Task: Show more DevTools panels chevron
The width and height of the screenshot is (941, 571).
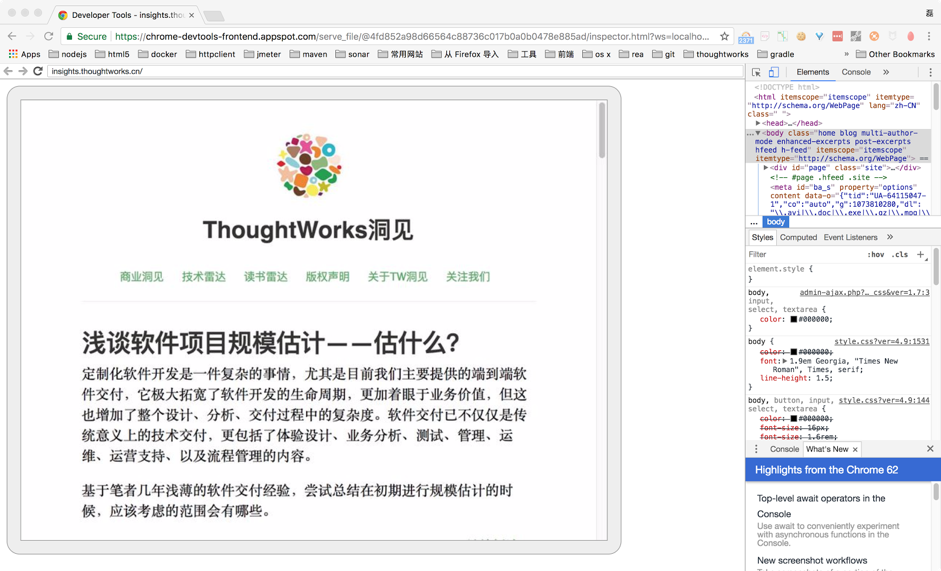Action: tap(886, 72)
